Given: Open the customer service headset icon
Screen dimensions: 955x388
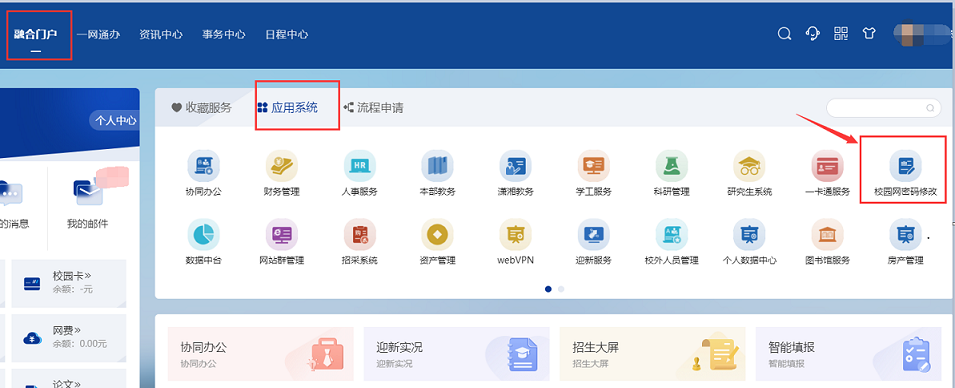Looking at the screenshot, I should coord(812,34).
